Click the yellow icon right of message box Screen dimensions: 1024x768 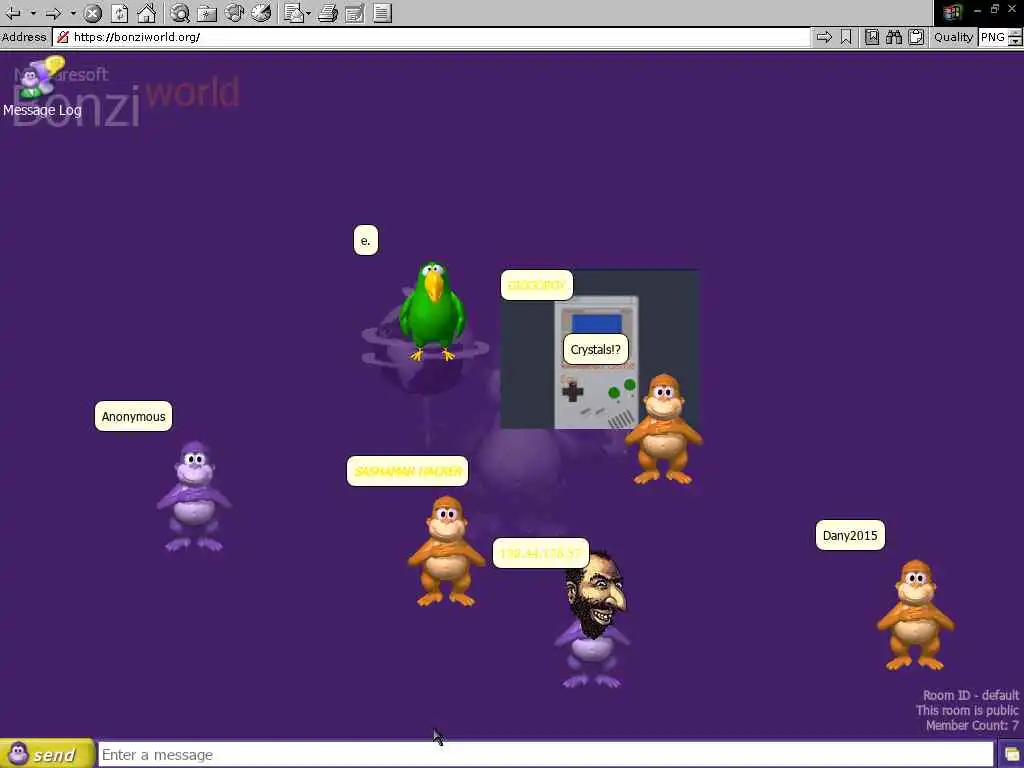click(x=1012, y=755)
